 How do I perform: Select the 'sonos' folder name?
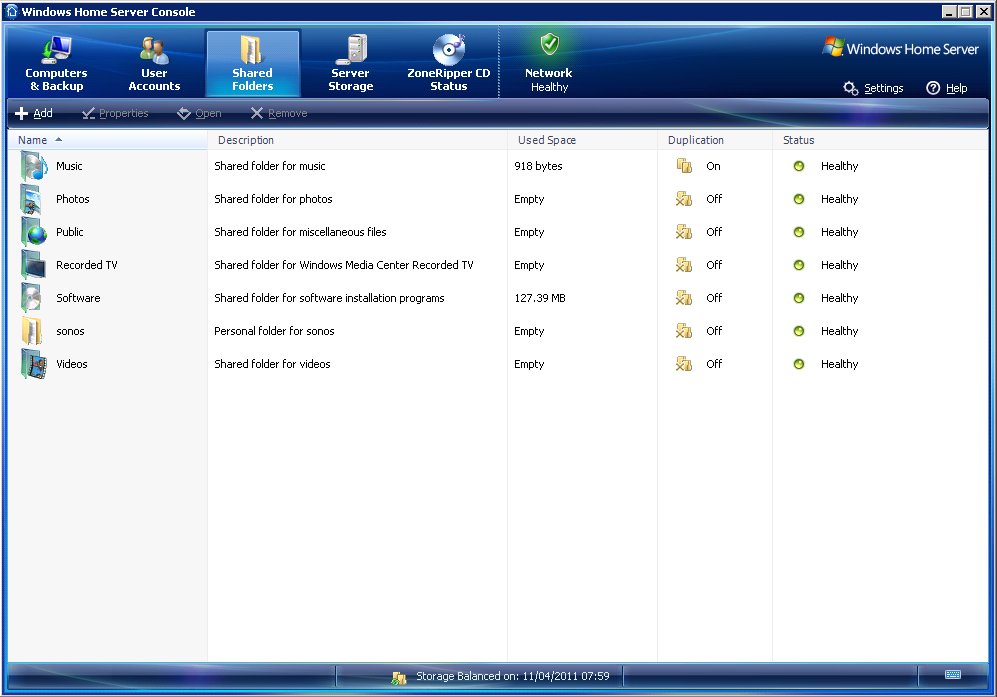70,331
